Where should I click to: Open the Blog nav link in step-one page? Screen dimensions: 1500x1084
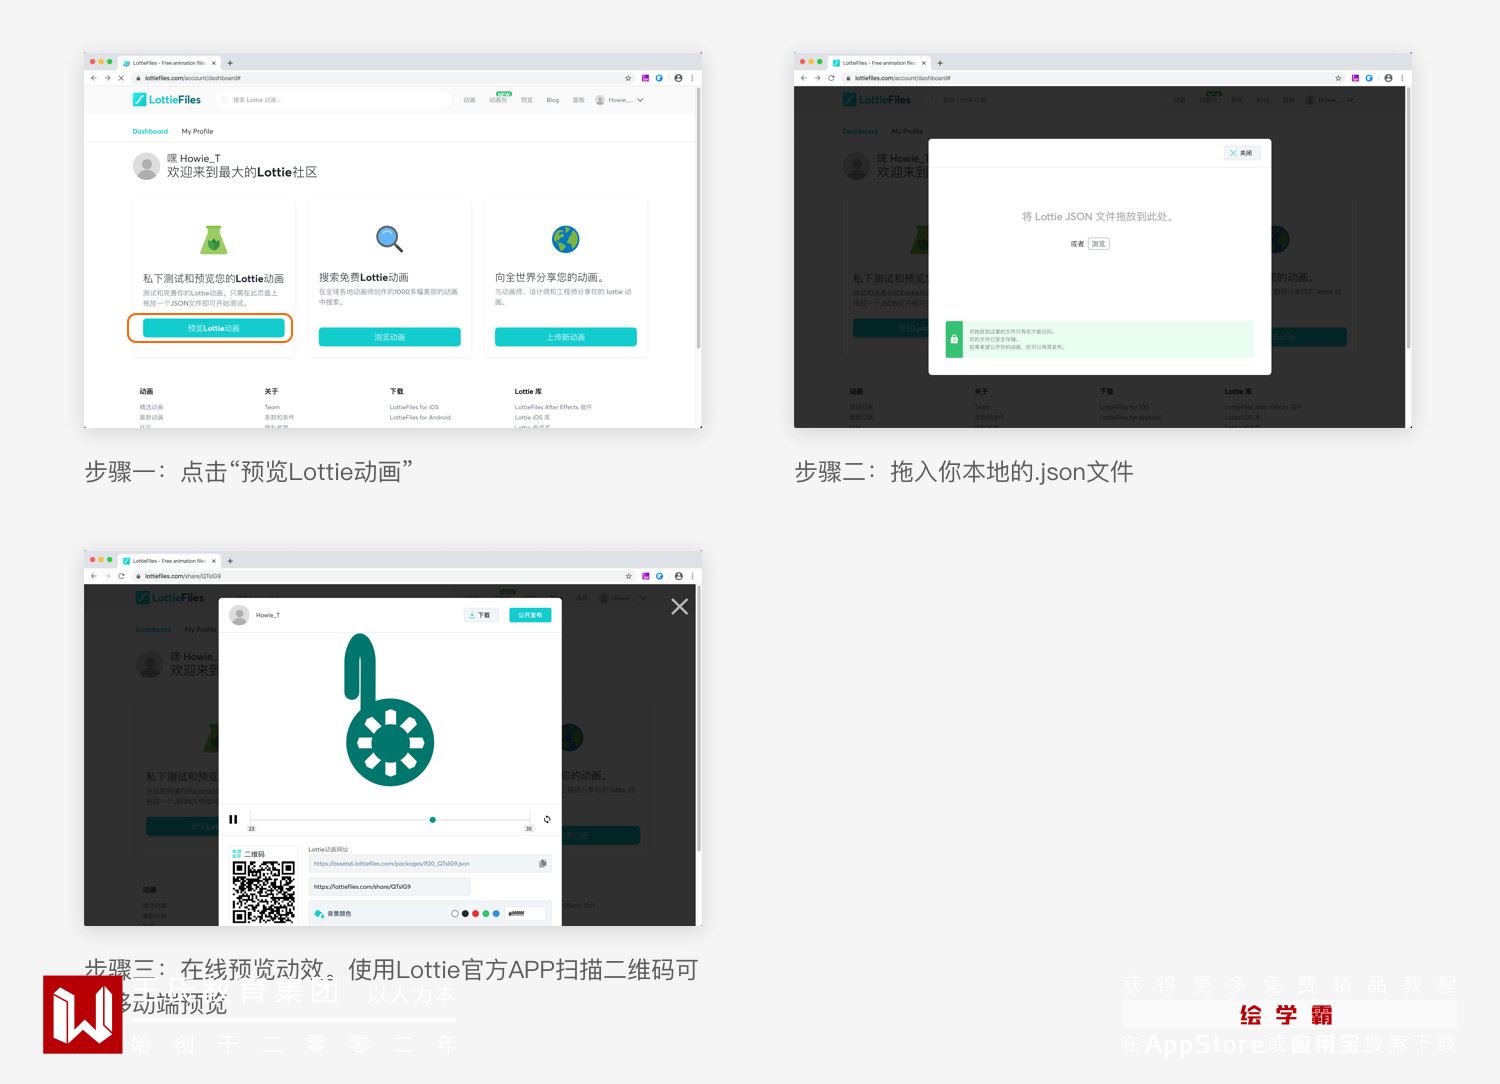point(553,100)
